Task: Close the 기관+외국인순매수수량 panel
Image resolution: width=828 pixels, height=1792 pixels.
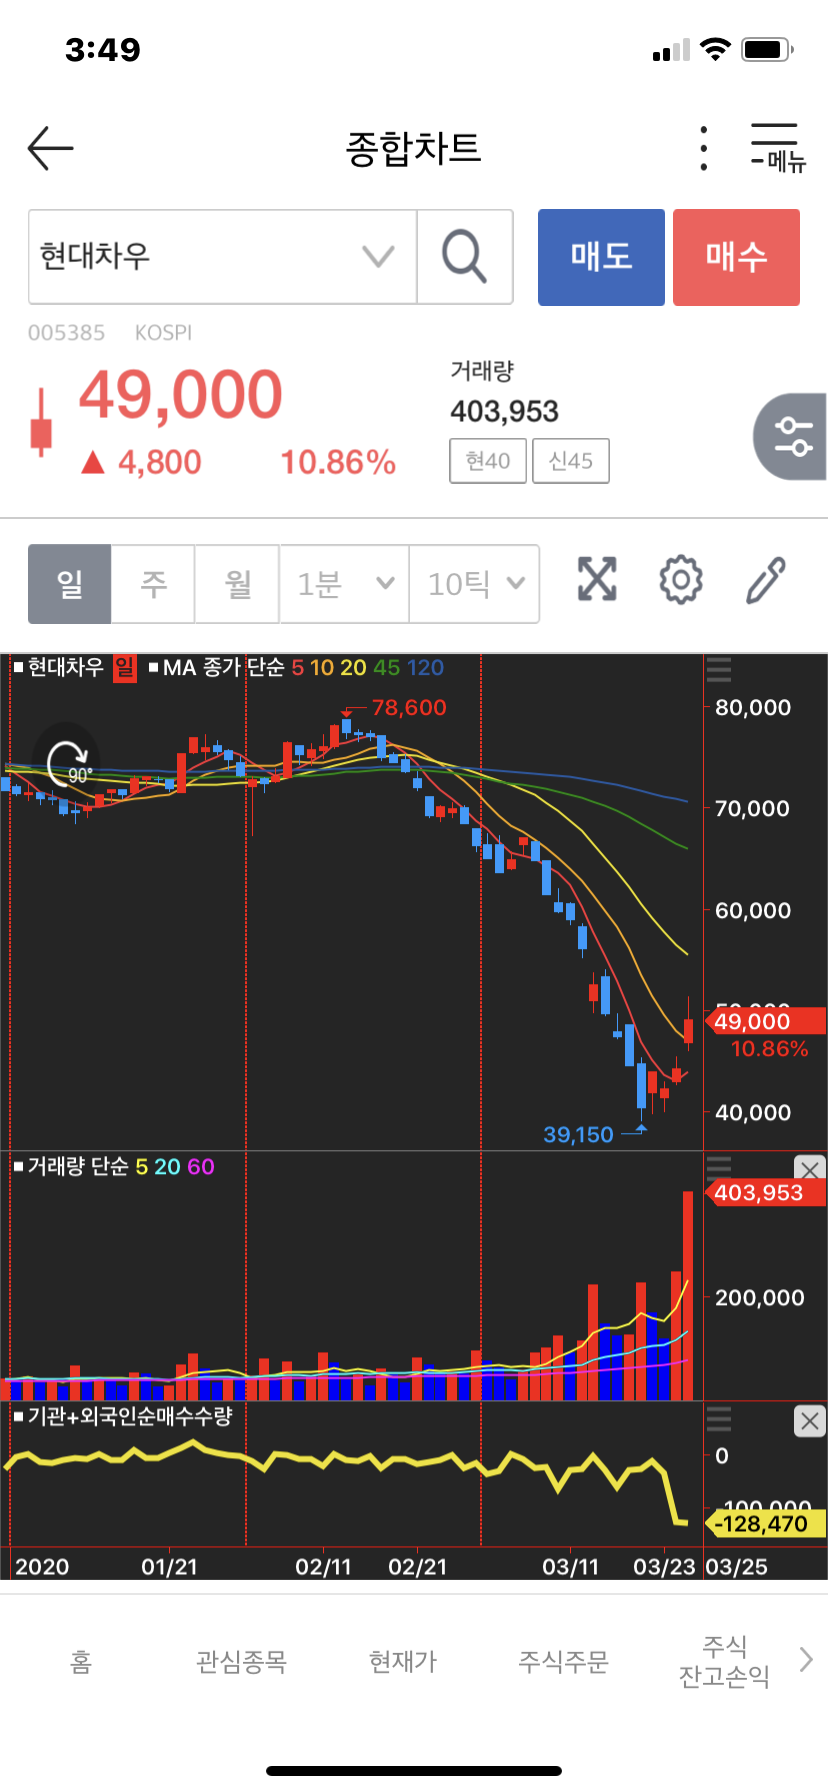Action: (x=809, y=1421)
